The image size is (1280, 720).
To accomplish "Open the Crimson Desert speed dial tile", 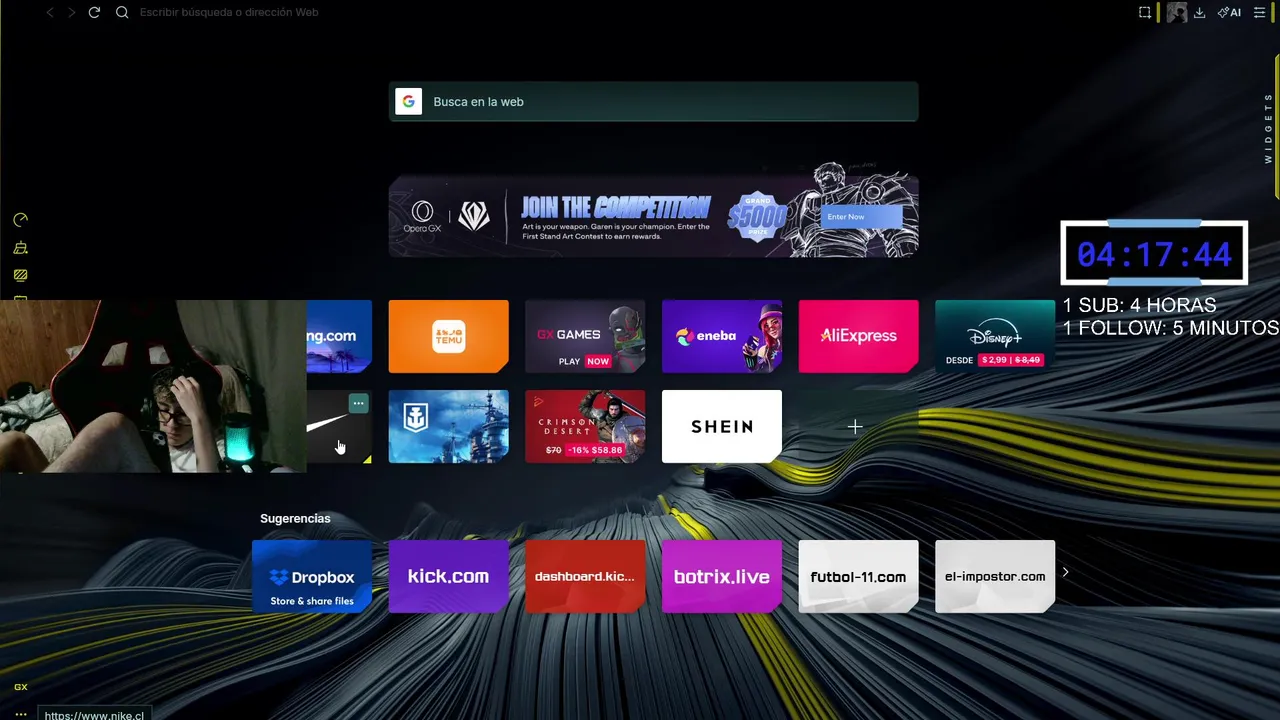I will coord(585,427).
